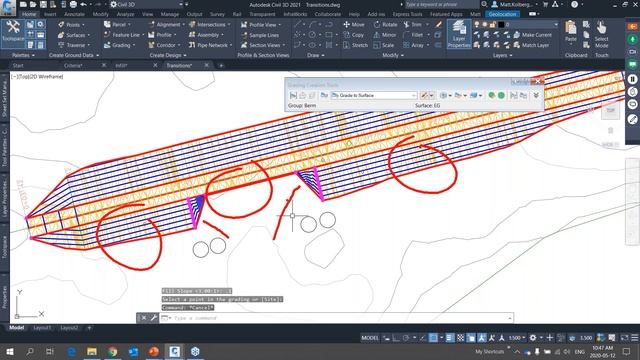Screen dimensions: 640x360
Task: Toggle the layer freeze sun icon
Action: click(x=484, y=24)
